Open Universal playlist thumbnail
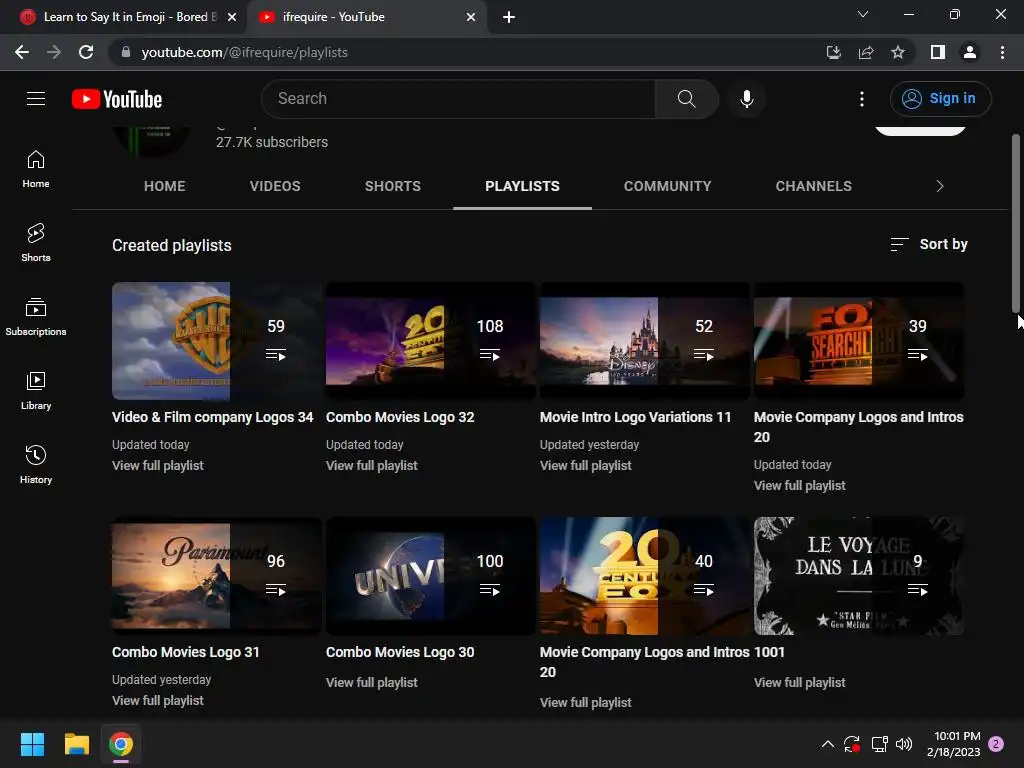1024x768 pixels. tap(430, 576)
